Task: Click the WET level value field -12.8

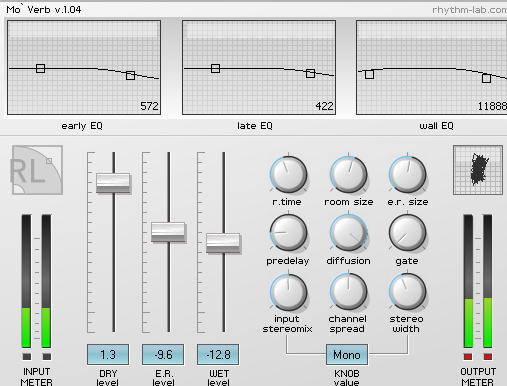Action: [x=218, y=354]
